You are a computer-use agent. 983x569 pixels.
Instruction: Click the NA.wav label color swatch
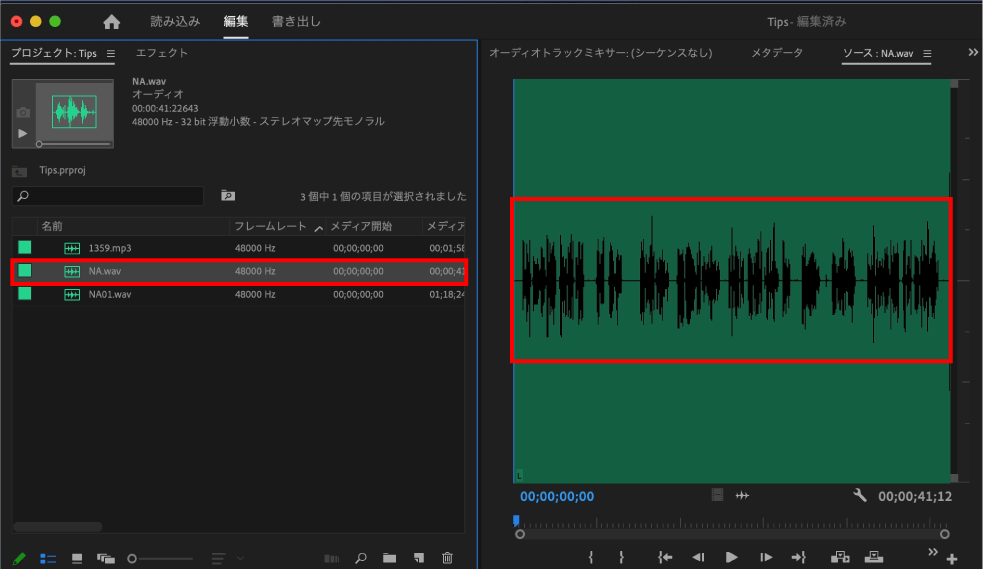coord(24,271)
